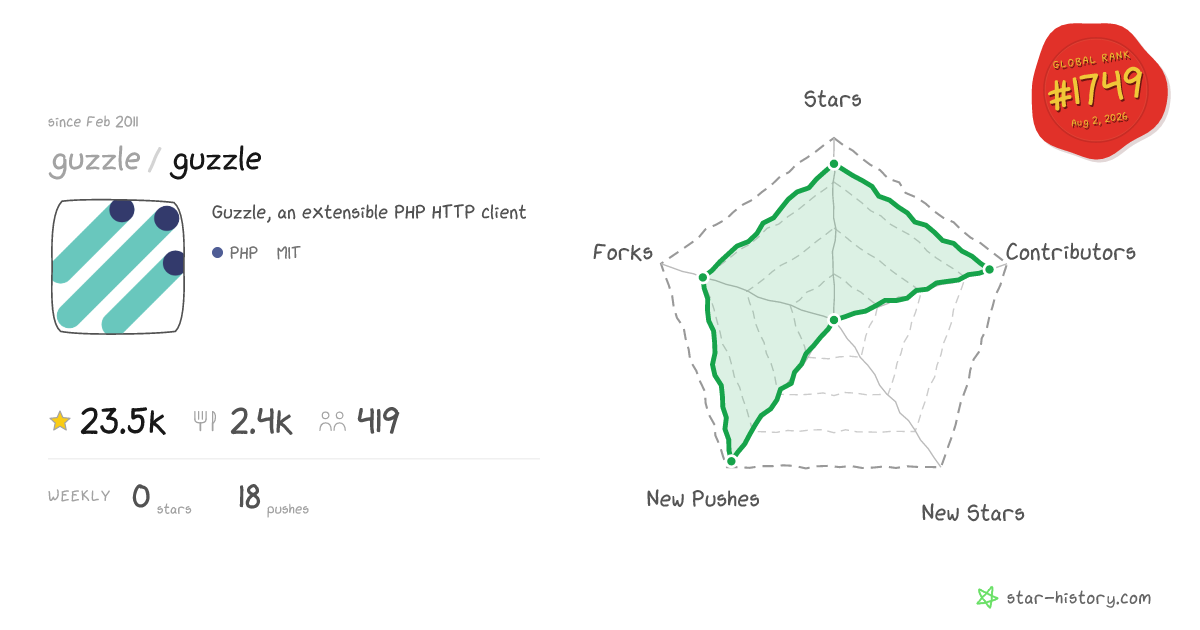Click the Stars data point on radar chart
The height and width of the screenshot is (630, 1200).
833,167
